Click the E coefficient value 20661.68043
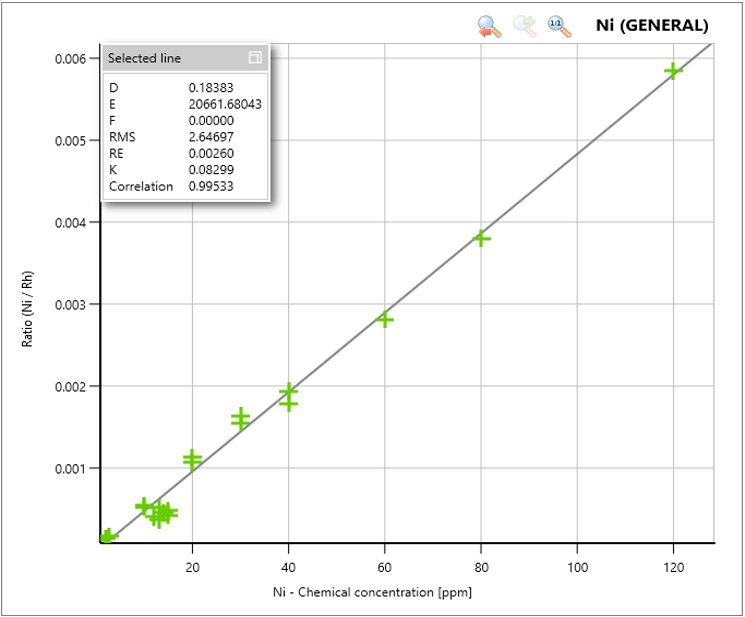Screen dimensions: 745x617 (225, 104)
